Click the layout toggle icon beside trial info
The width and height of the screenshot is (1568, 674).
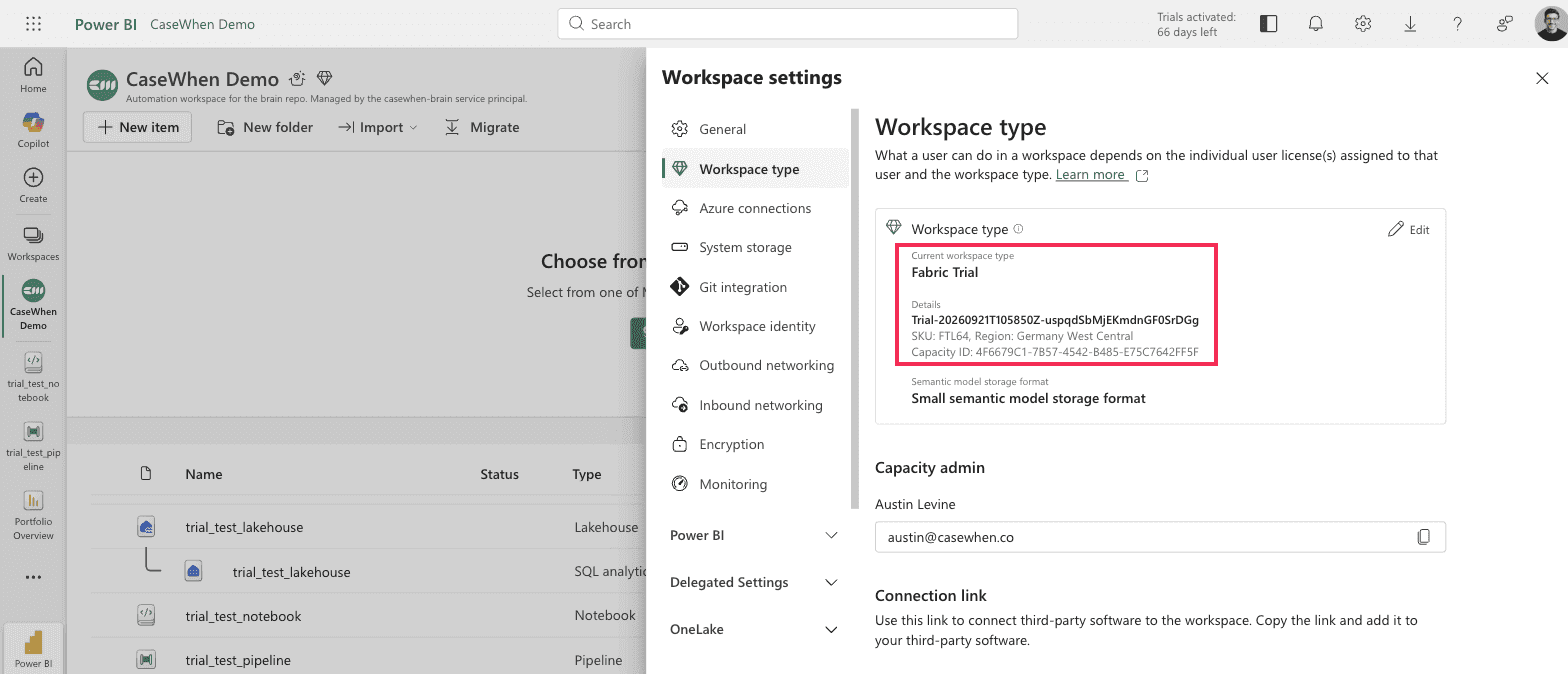coord(1268,24)
